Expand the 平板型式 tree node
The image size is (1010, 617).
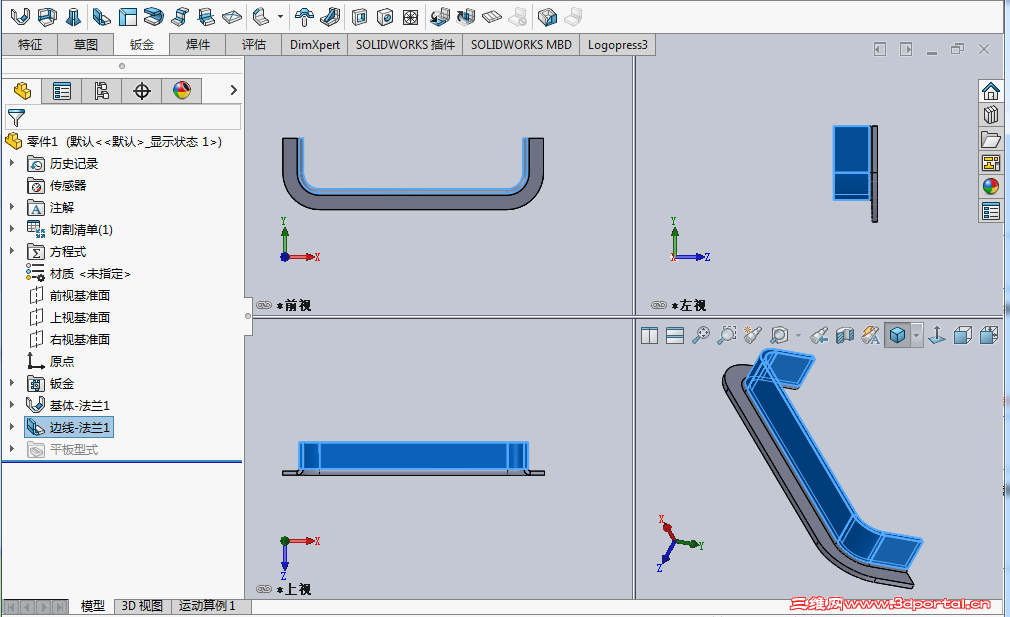pos(12,449)
